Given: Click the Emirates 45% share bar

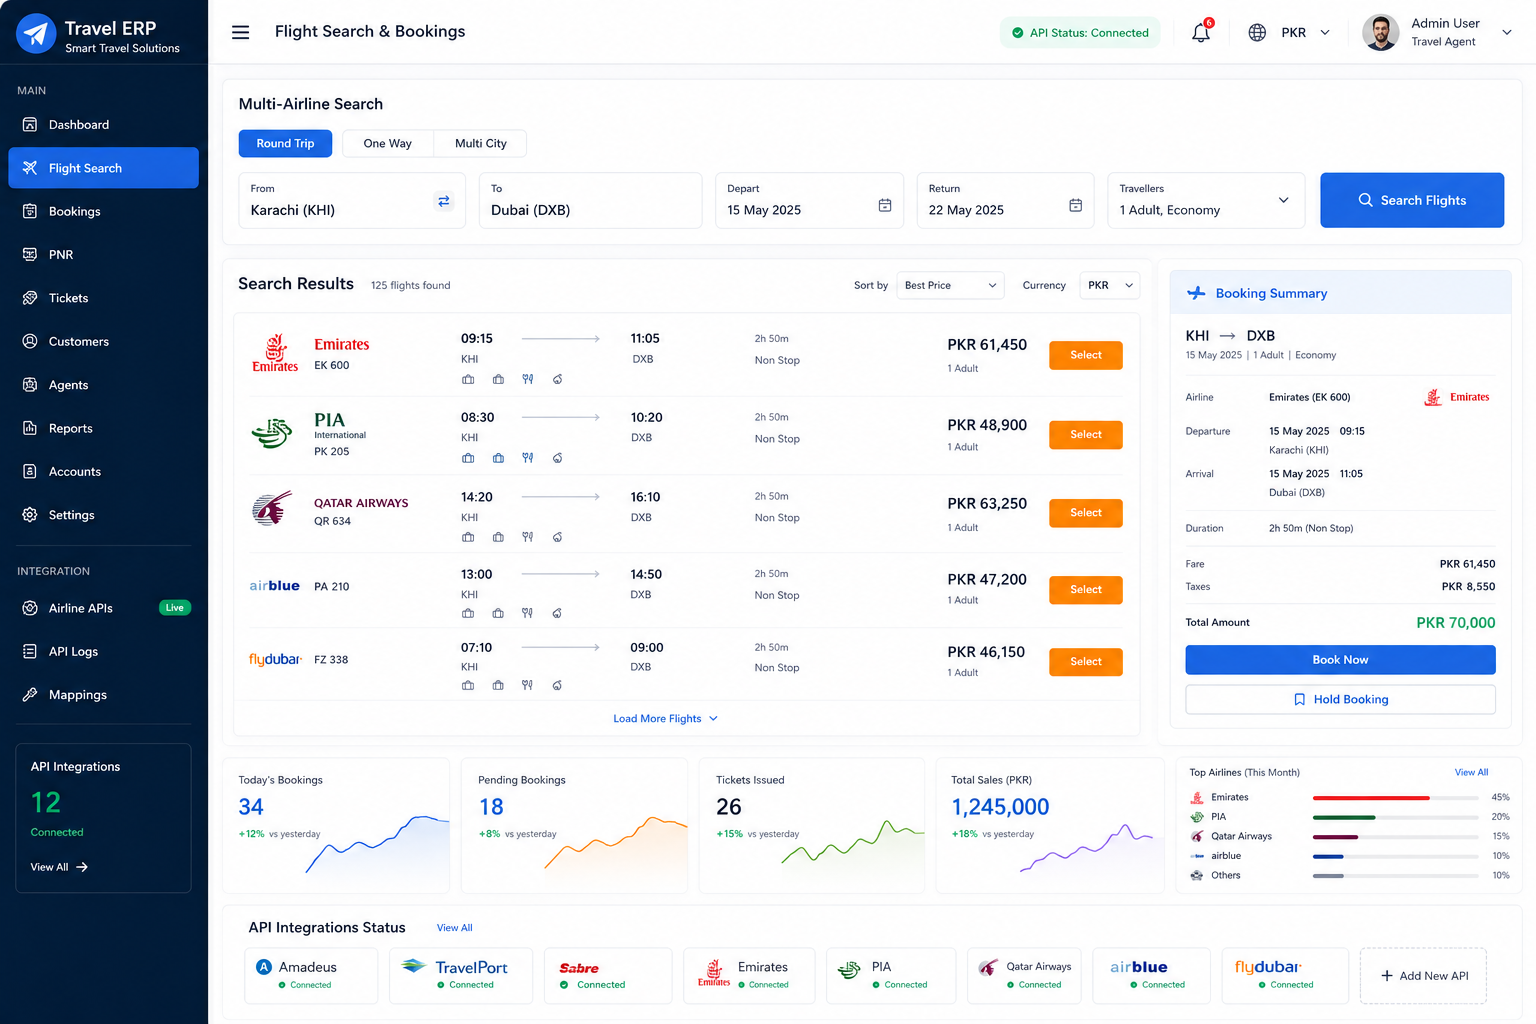Looking at the screenshot, I should click(x=1395, y=798).
